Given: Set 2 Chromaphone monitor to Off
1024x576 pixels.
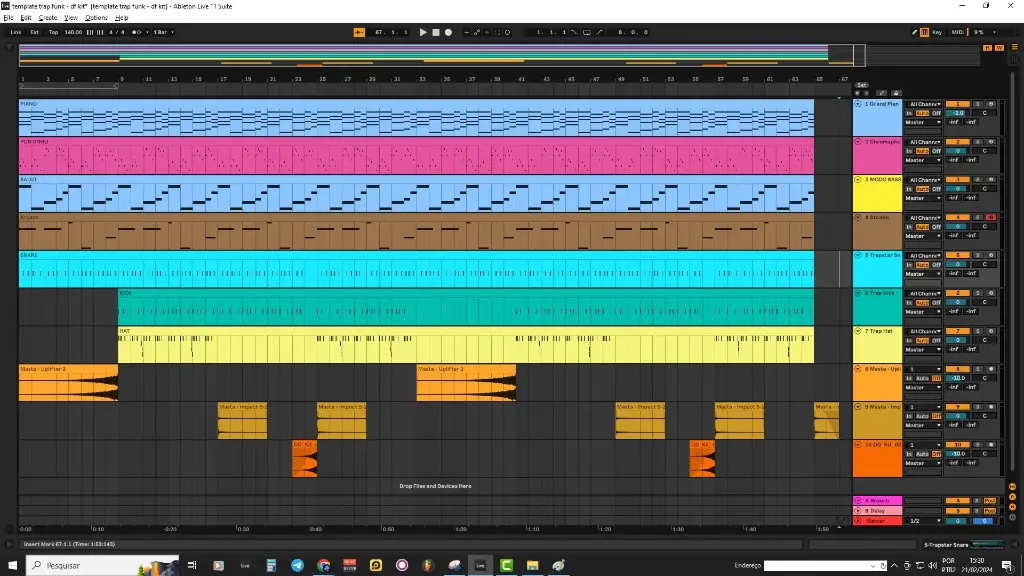Looking at the screenshot, I should click(x=936, y=151).
